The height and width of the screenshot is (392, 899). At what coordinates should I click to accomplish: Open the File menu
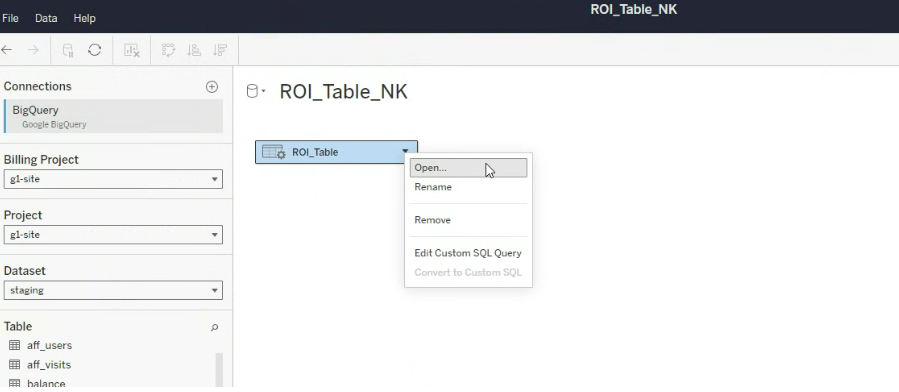tap(10, 18)
